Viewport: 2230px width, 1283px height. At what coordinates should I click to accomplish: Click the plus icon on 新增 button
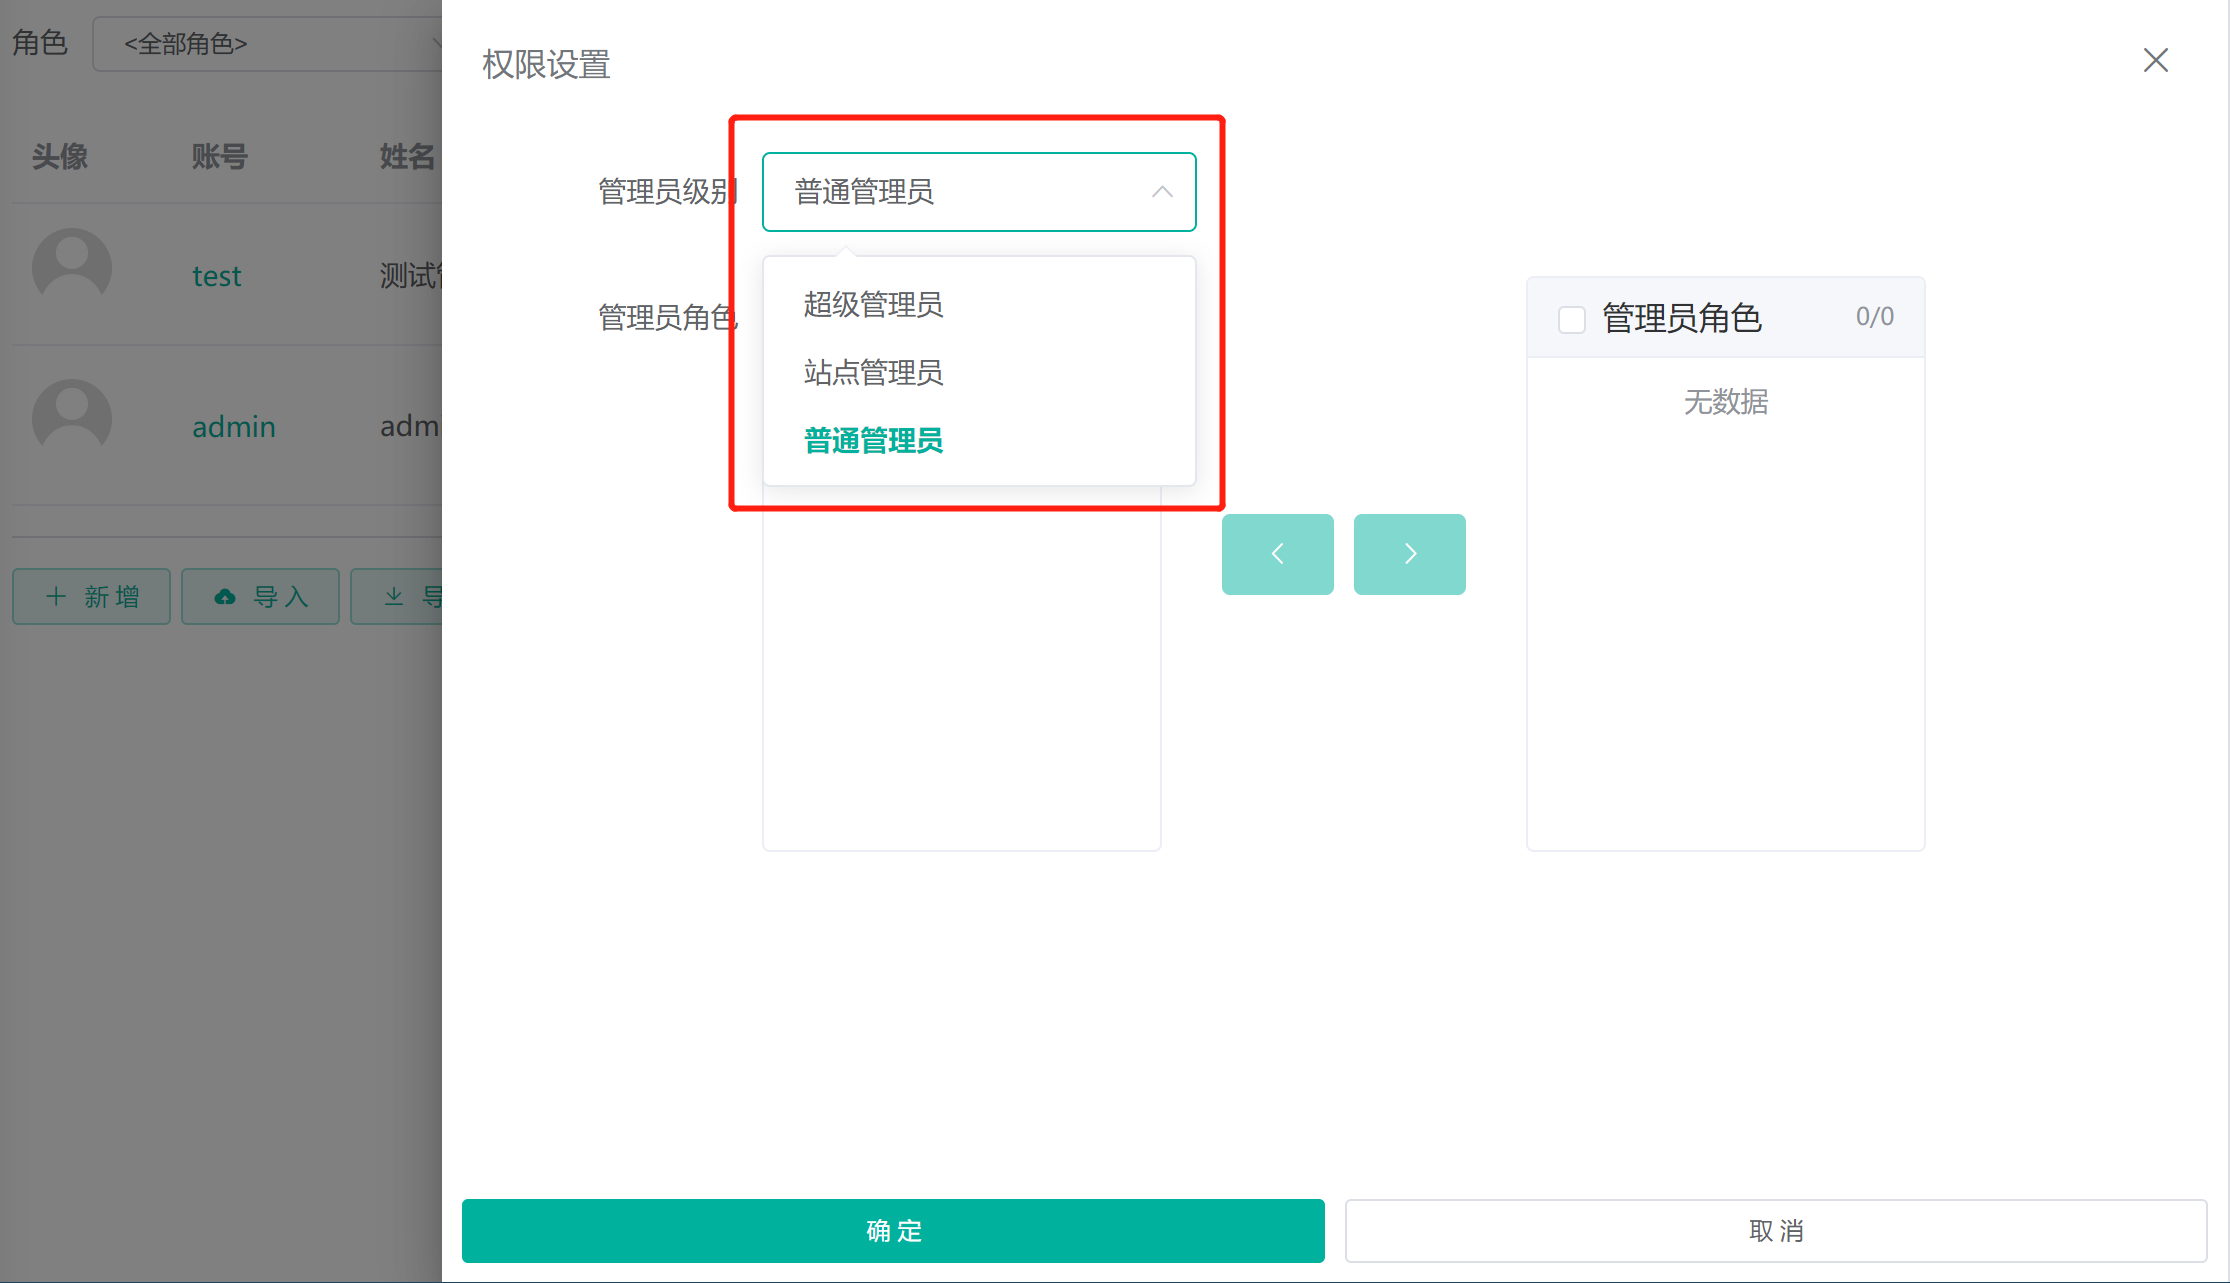point(56,596)
